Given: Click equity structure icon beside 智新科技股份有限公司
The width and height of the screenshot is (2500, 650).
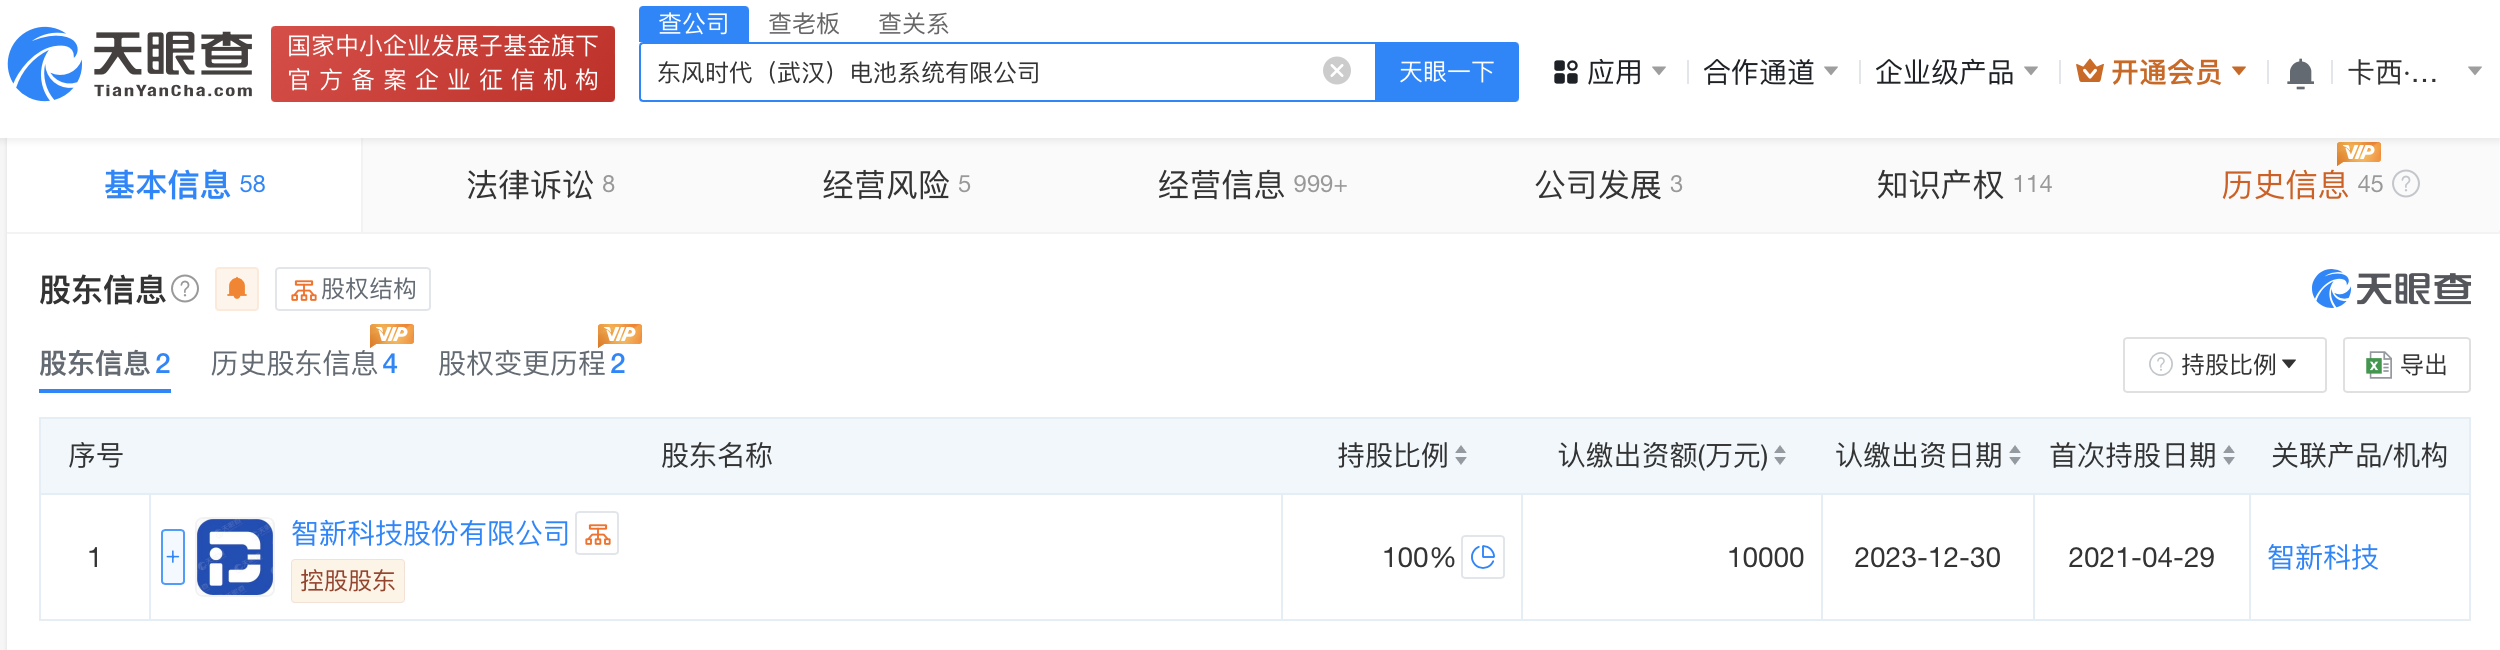Looking at the screenshot, I should click(x=598, y=533).
